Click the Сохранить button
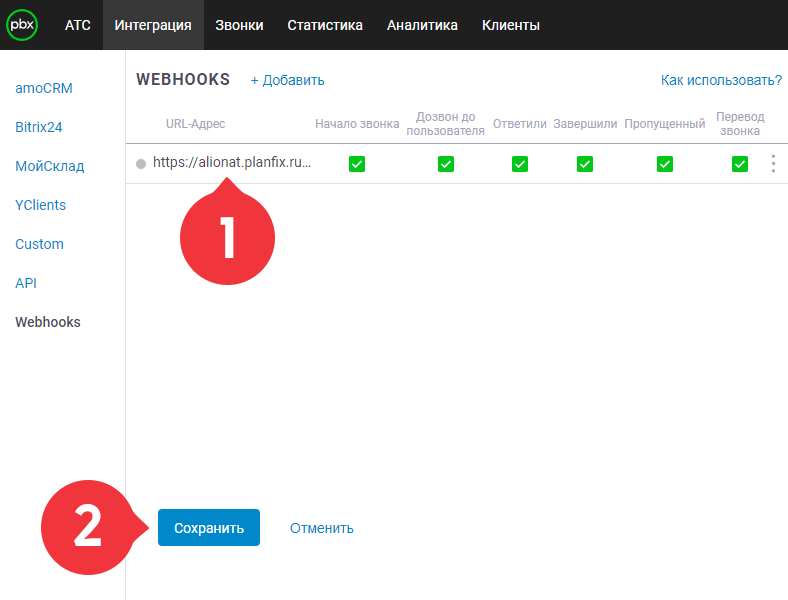The height and width of the screenshot is (600, 788). 209,528
